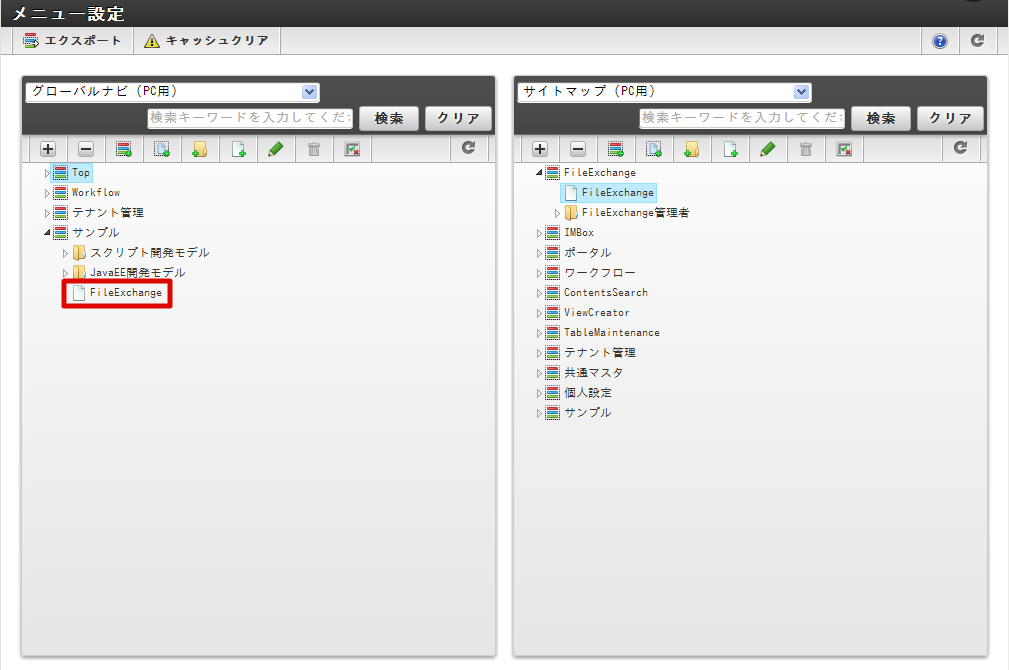
Task: Expand the ワークフロー tree node
Action: point(539,272)
